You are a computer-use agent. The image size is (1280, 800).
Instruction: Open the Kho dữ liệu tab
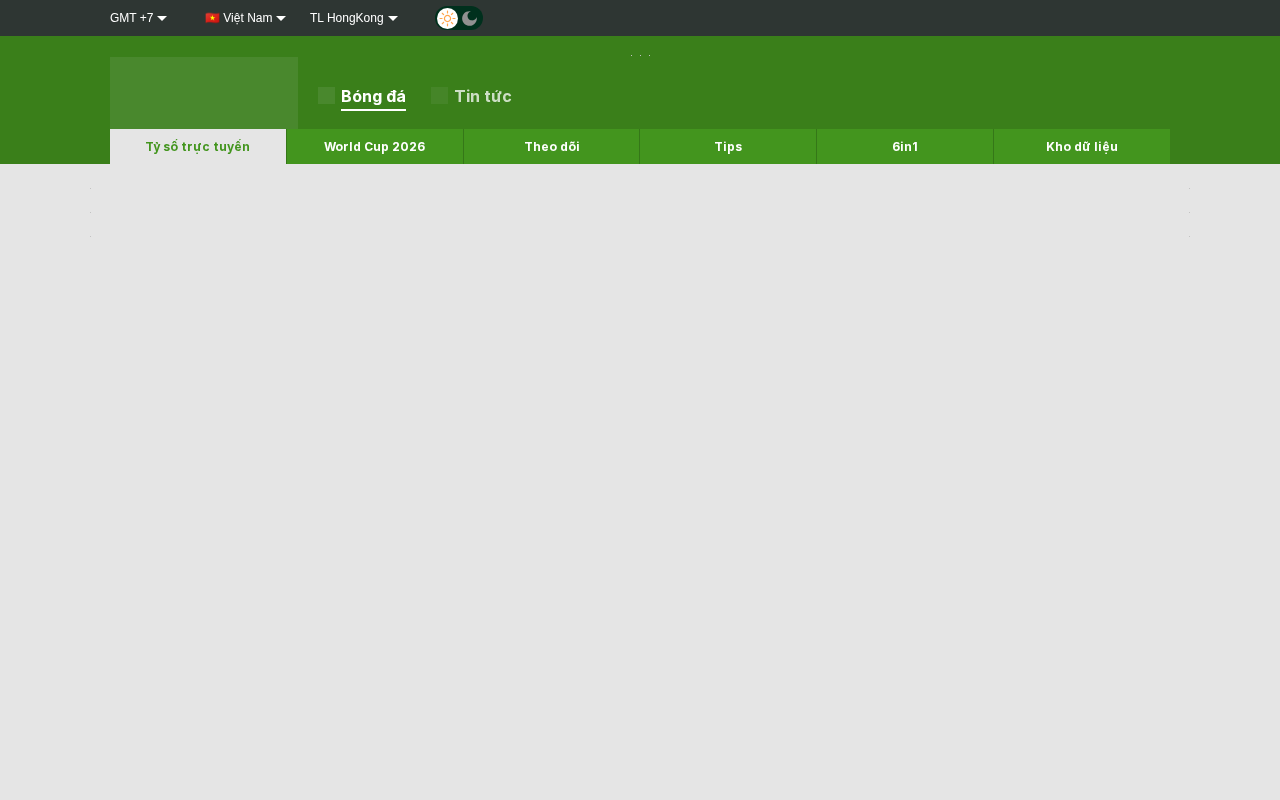point(1082,146)
